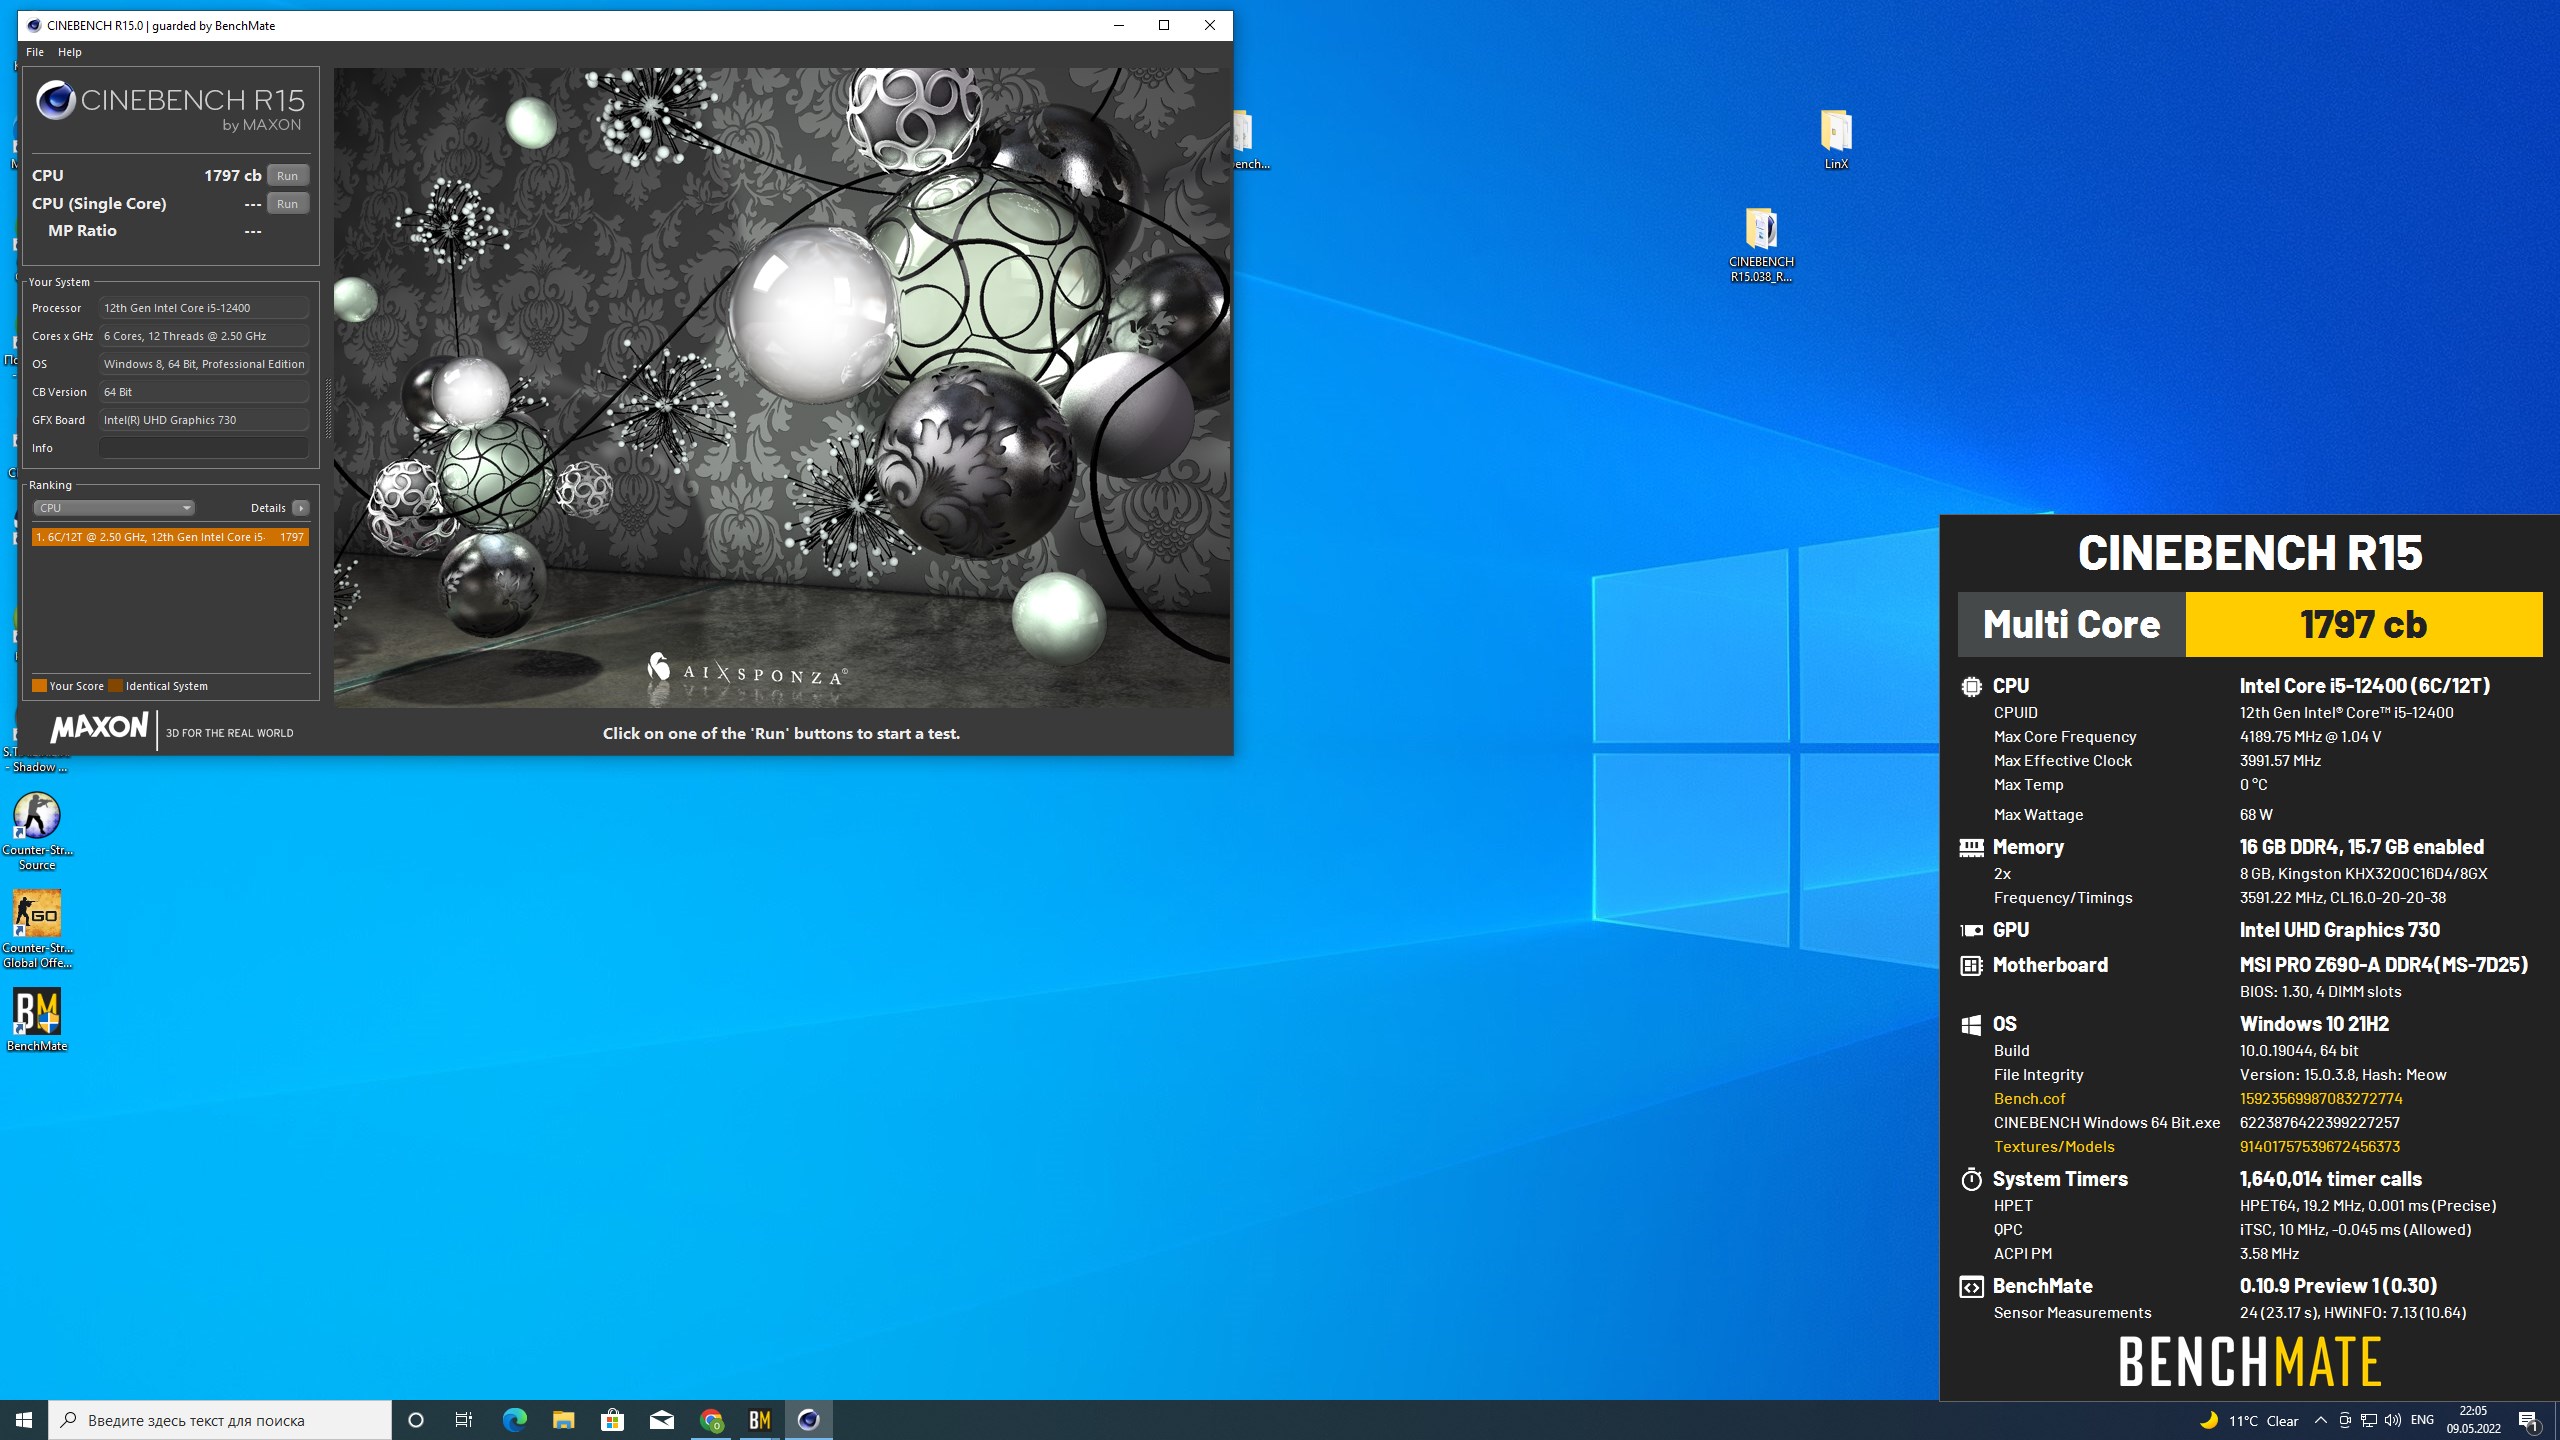Screen dimensions: 2560x1440
Task: Open the Counter-Strike Global Offensive desktop shortcut
Action: 37,928
